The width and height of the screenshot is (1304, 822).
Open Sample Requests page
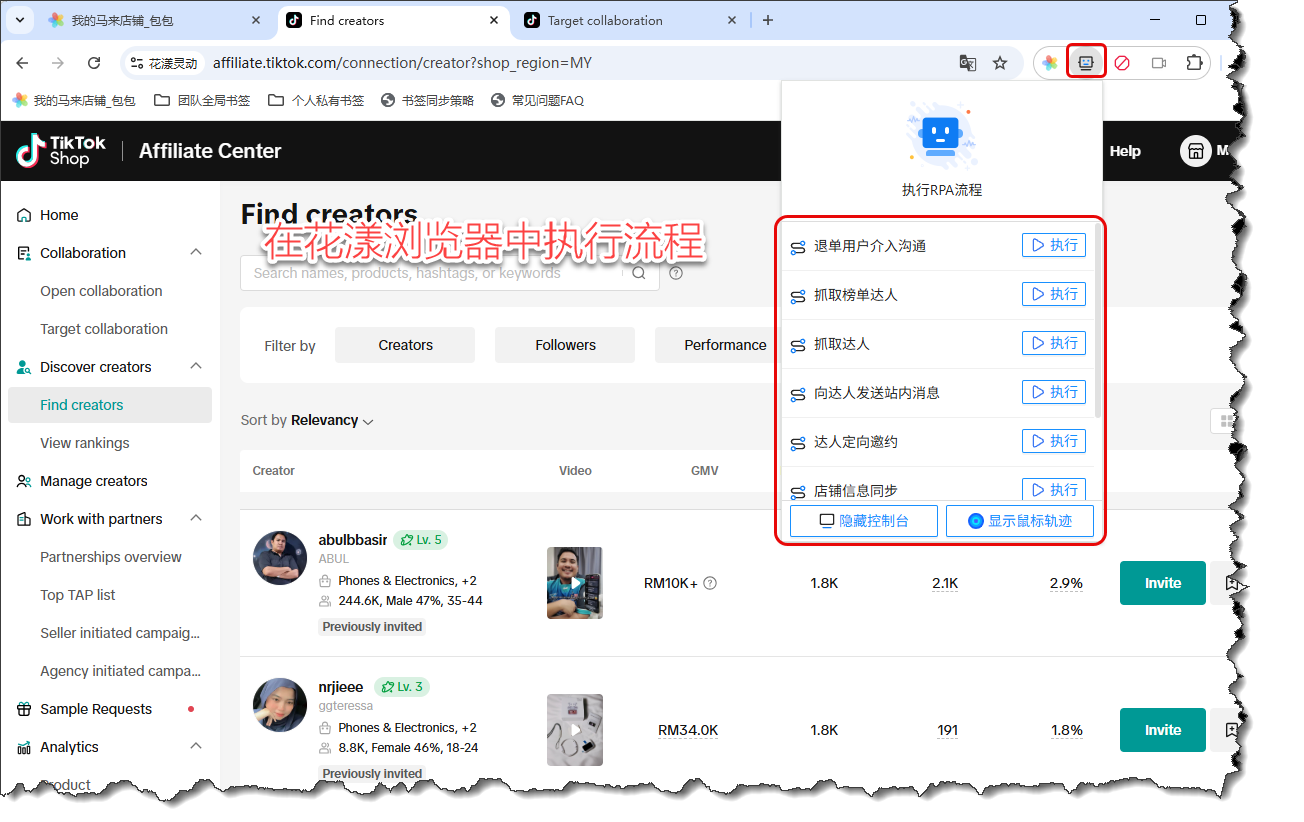(96, 709)
